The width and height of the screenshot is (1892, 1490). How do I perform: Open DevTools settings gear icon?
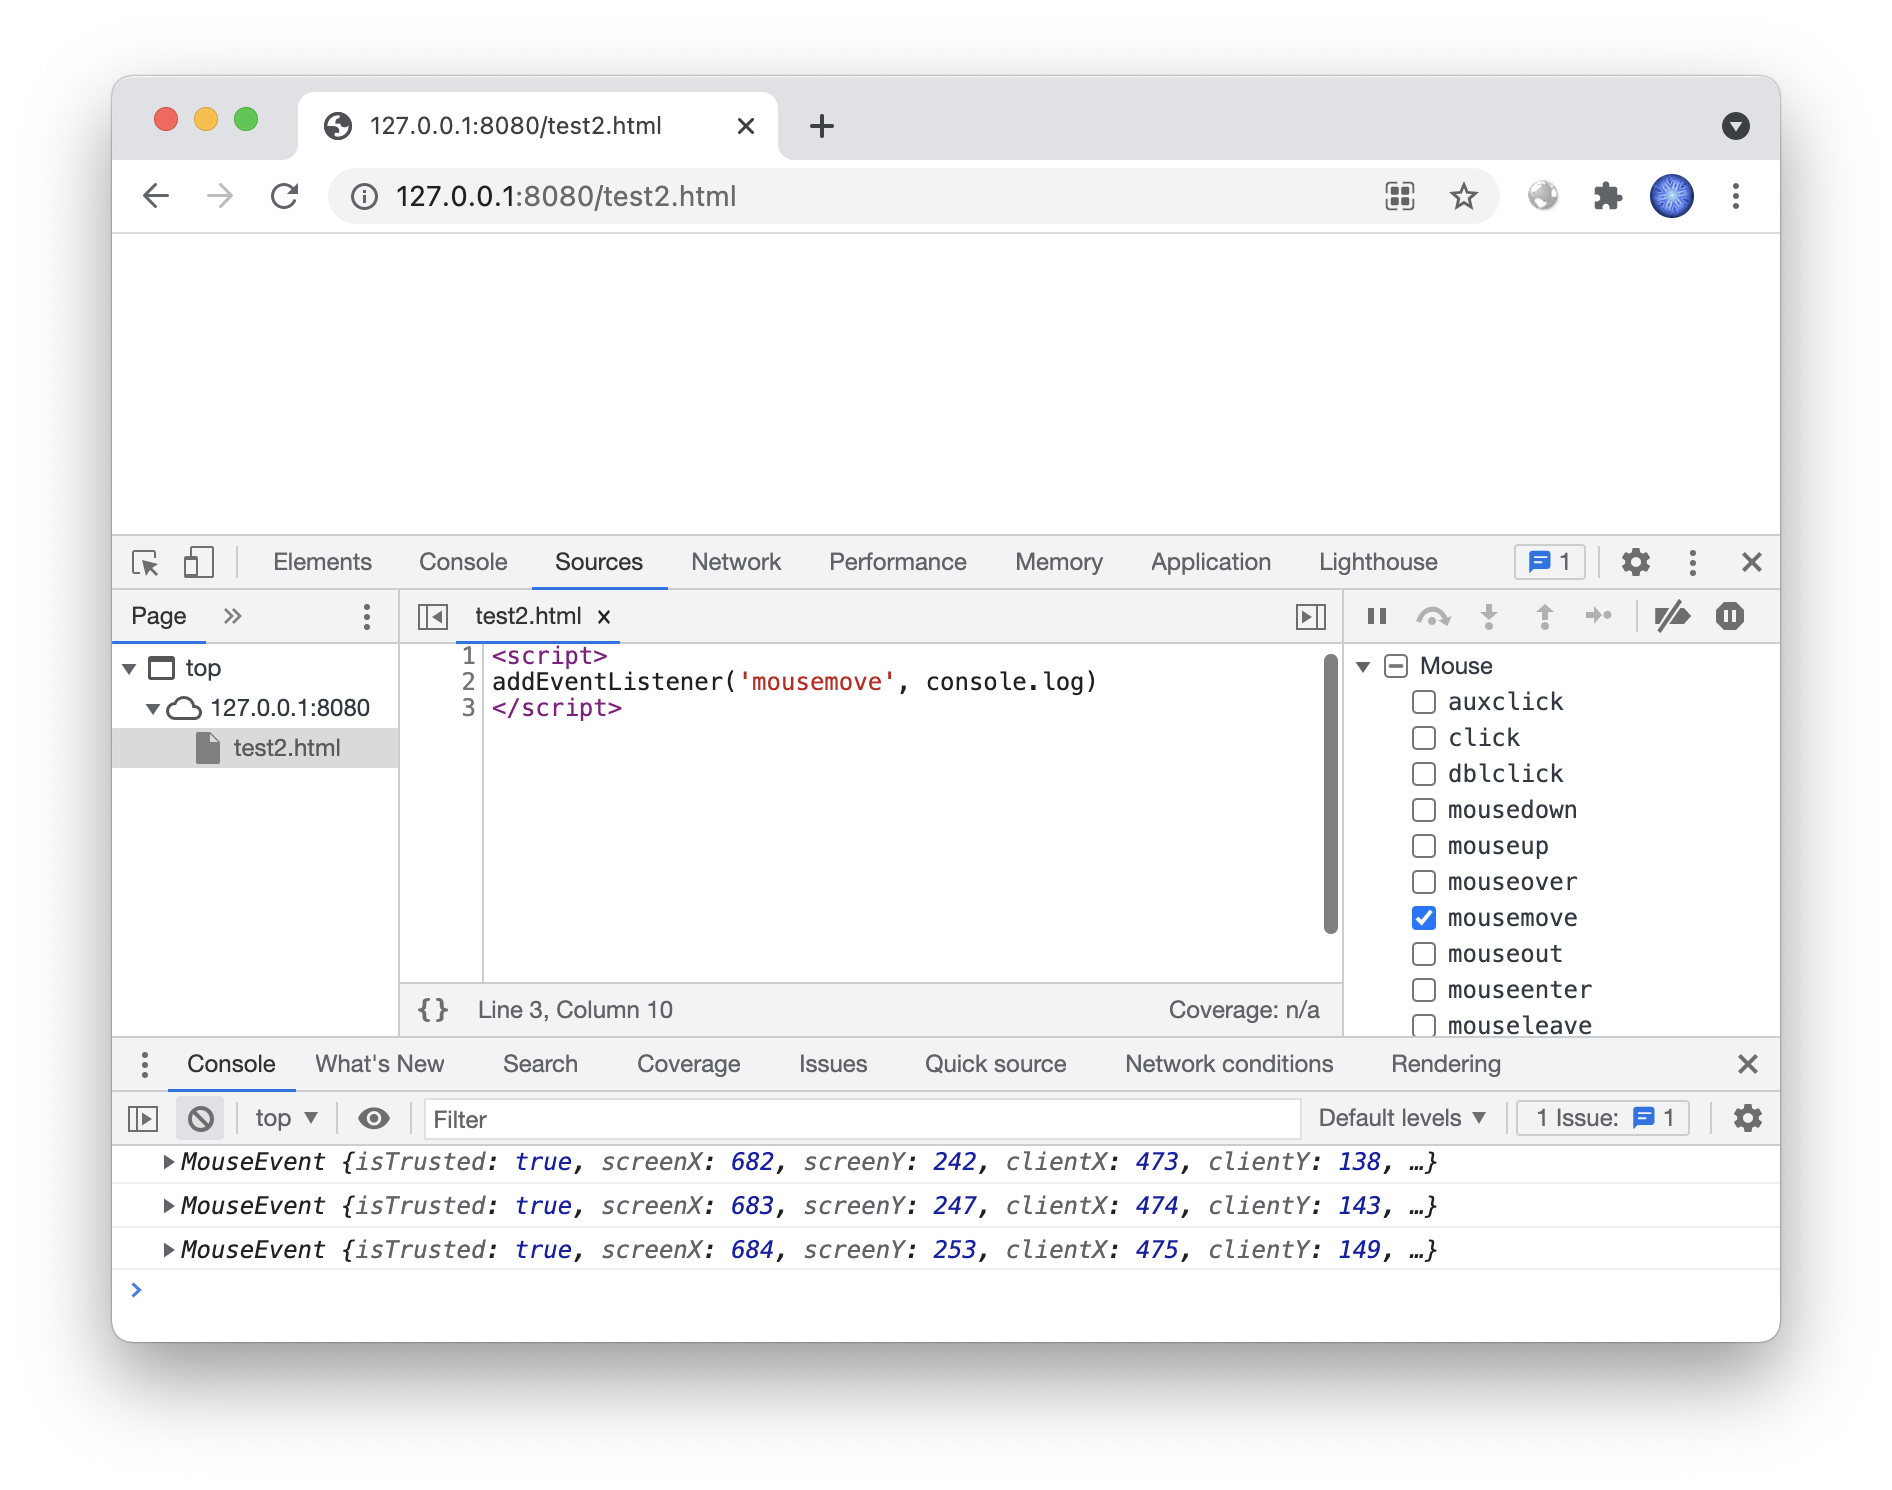(1635, 563)
